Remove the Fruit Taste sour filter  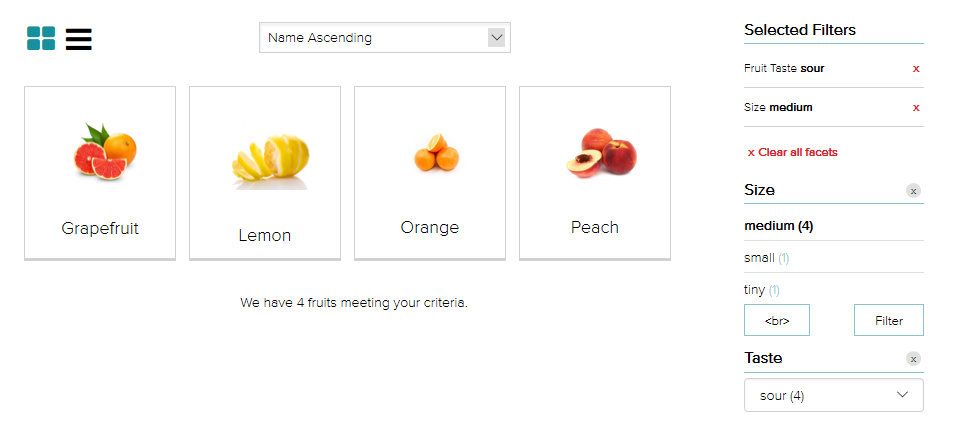pos(916,69)
